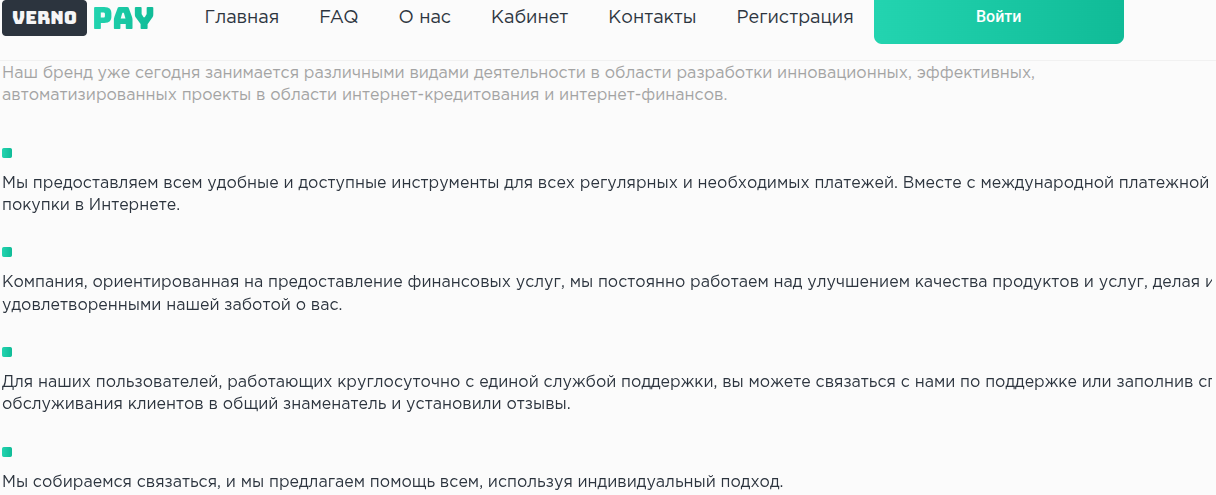The height and width of the screenshot is (495, 1216).
Task: Navigate to Контакты
Action: click(652, 17)
